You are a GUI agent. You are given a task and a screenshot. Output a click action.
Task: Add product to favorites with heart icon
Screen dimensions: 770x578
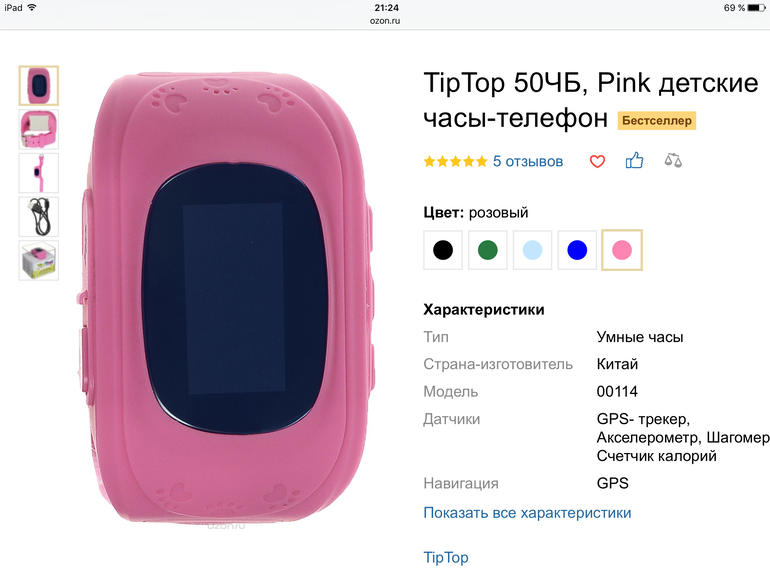click(597, 161)
